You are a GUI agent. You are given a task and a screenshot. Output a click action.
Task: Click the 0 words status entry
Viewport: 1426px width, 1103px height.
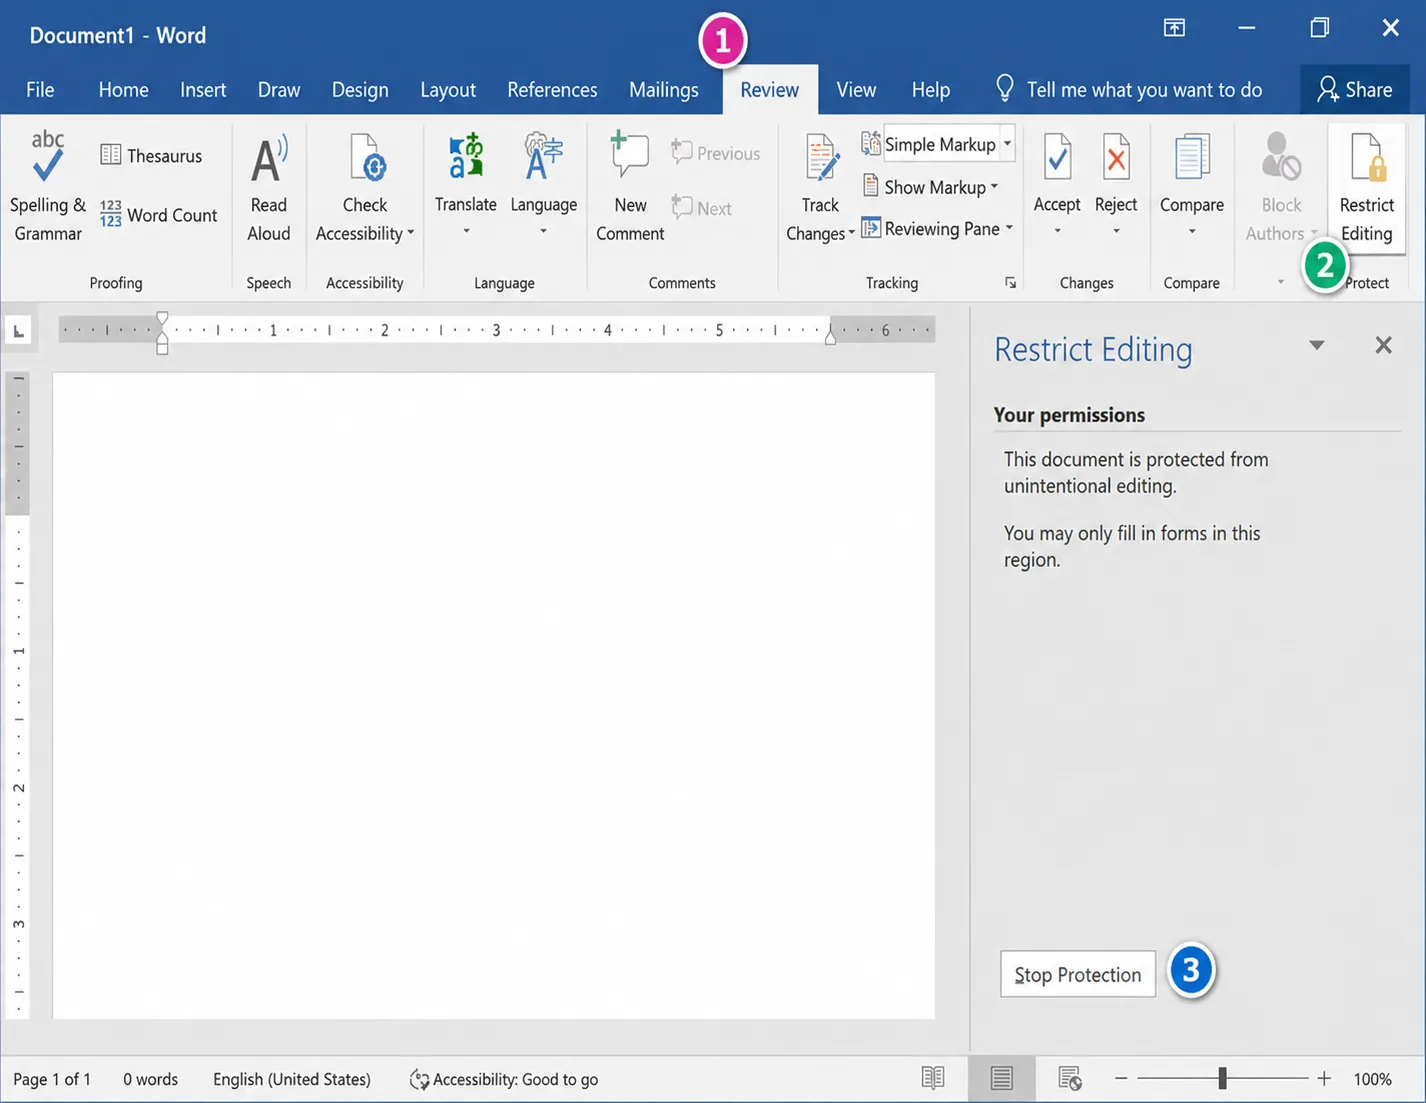[x=150, y=1079]
